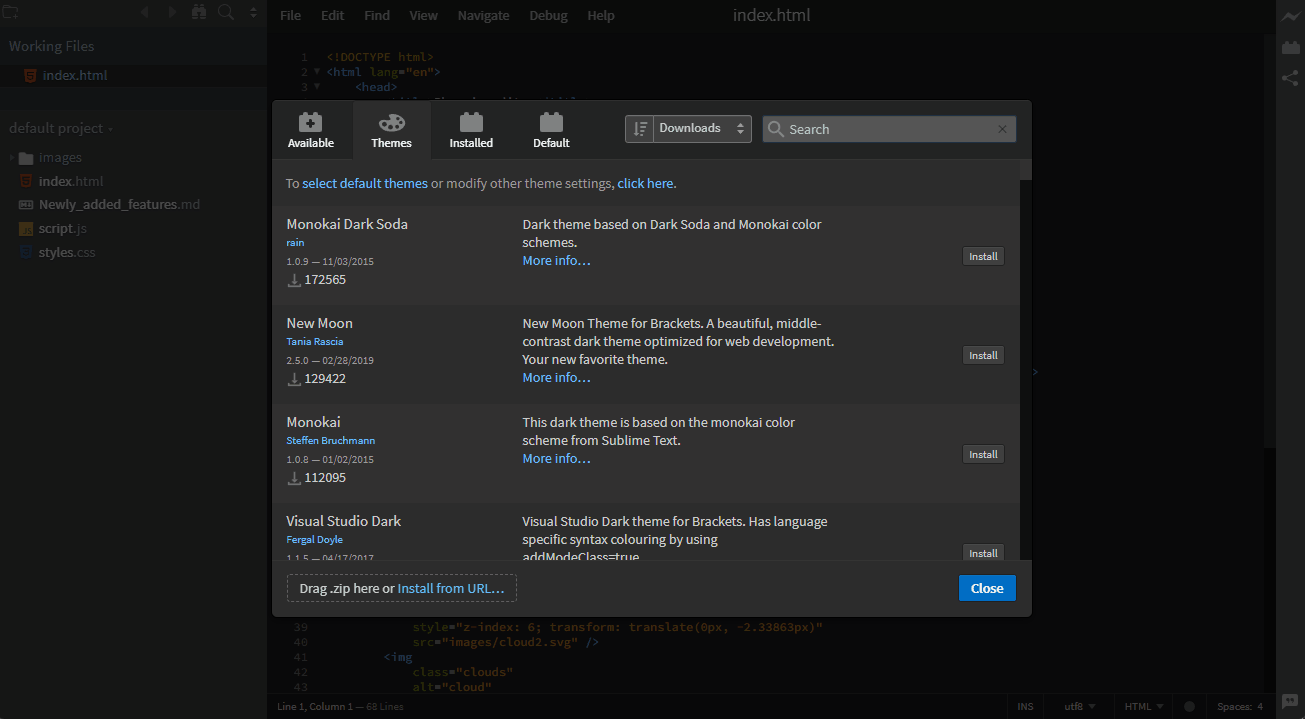This screenshot has height=719, width=1305.
Task: Clear the extension search field with X
Action: pyautogui.click(x=1002, y=129)
